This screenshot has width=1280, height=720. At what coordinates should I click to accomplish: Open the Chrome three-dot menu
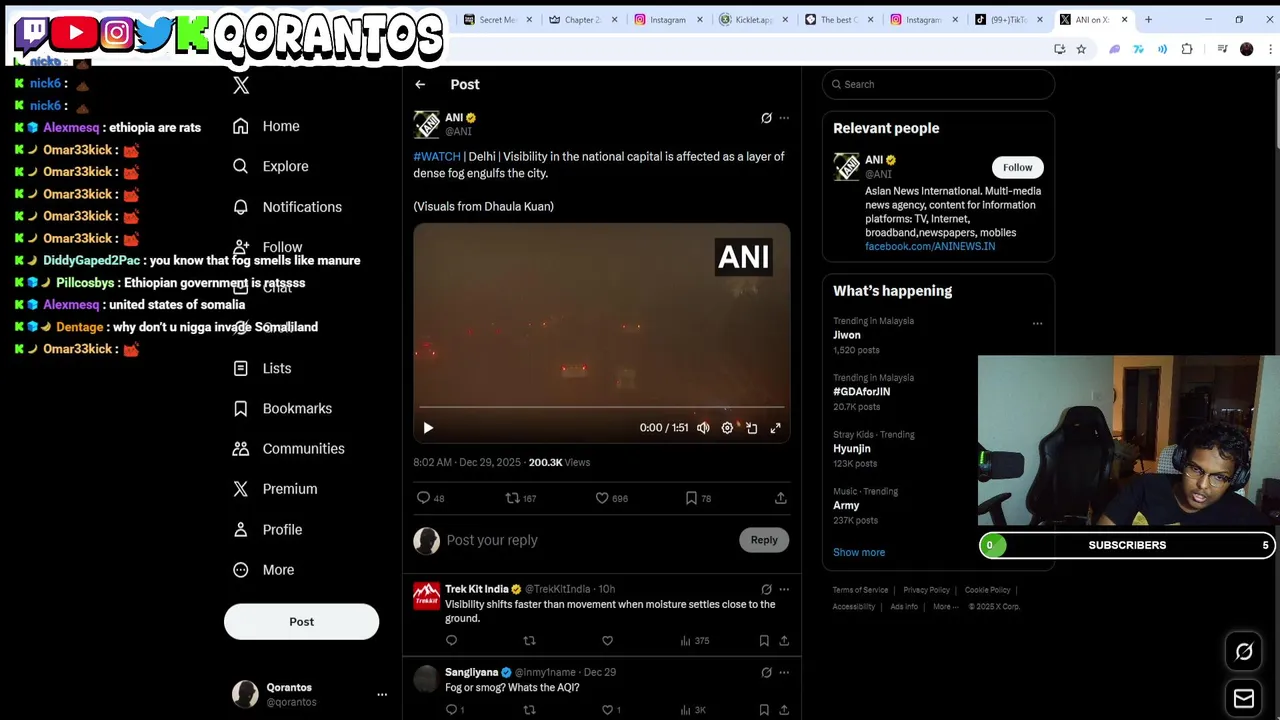point(1270,49)
